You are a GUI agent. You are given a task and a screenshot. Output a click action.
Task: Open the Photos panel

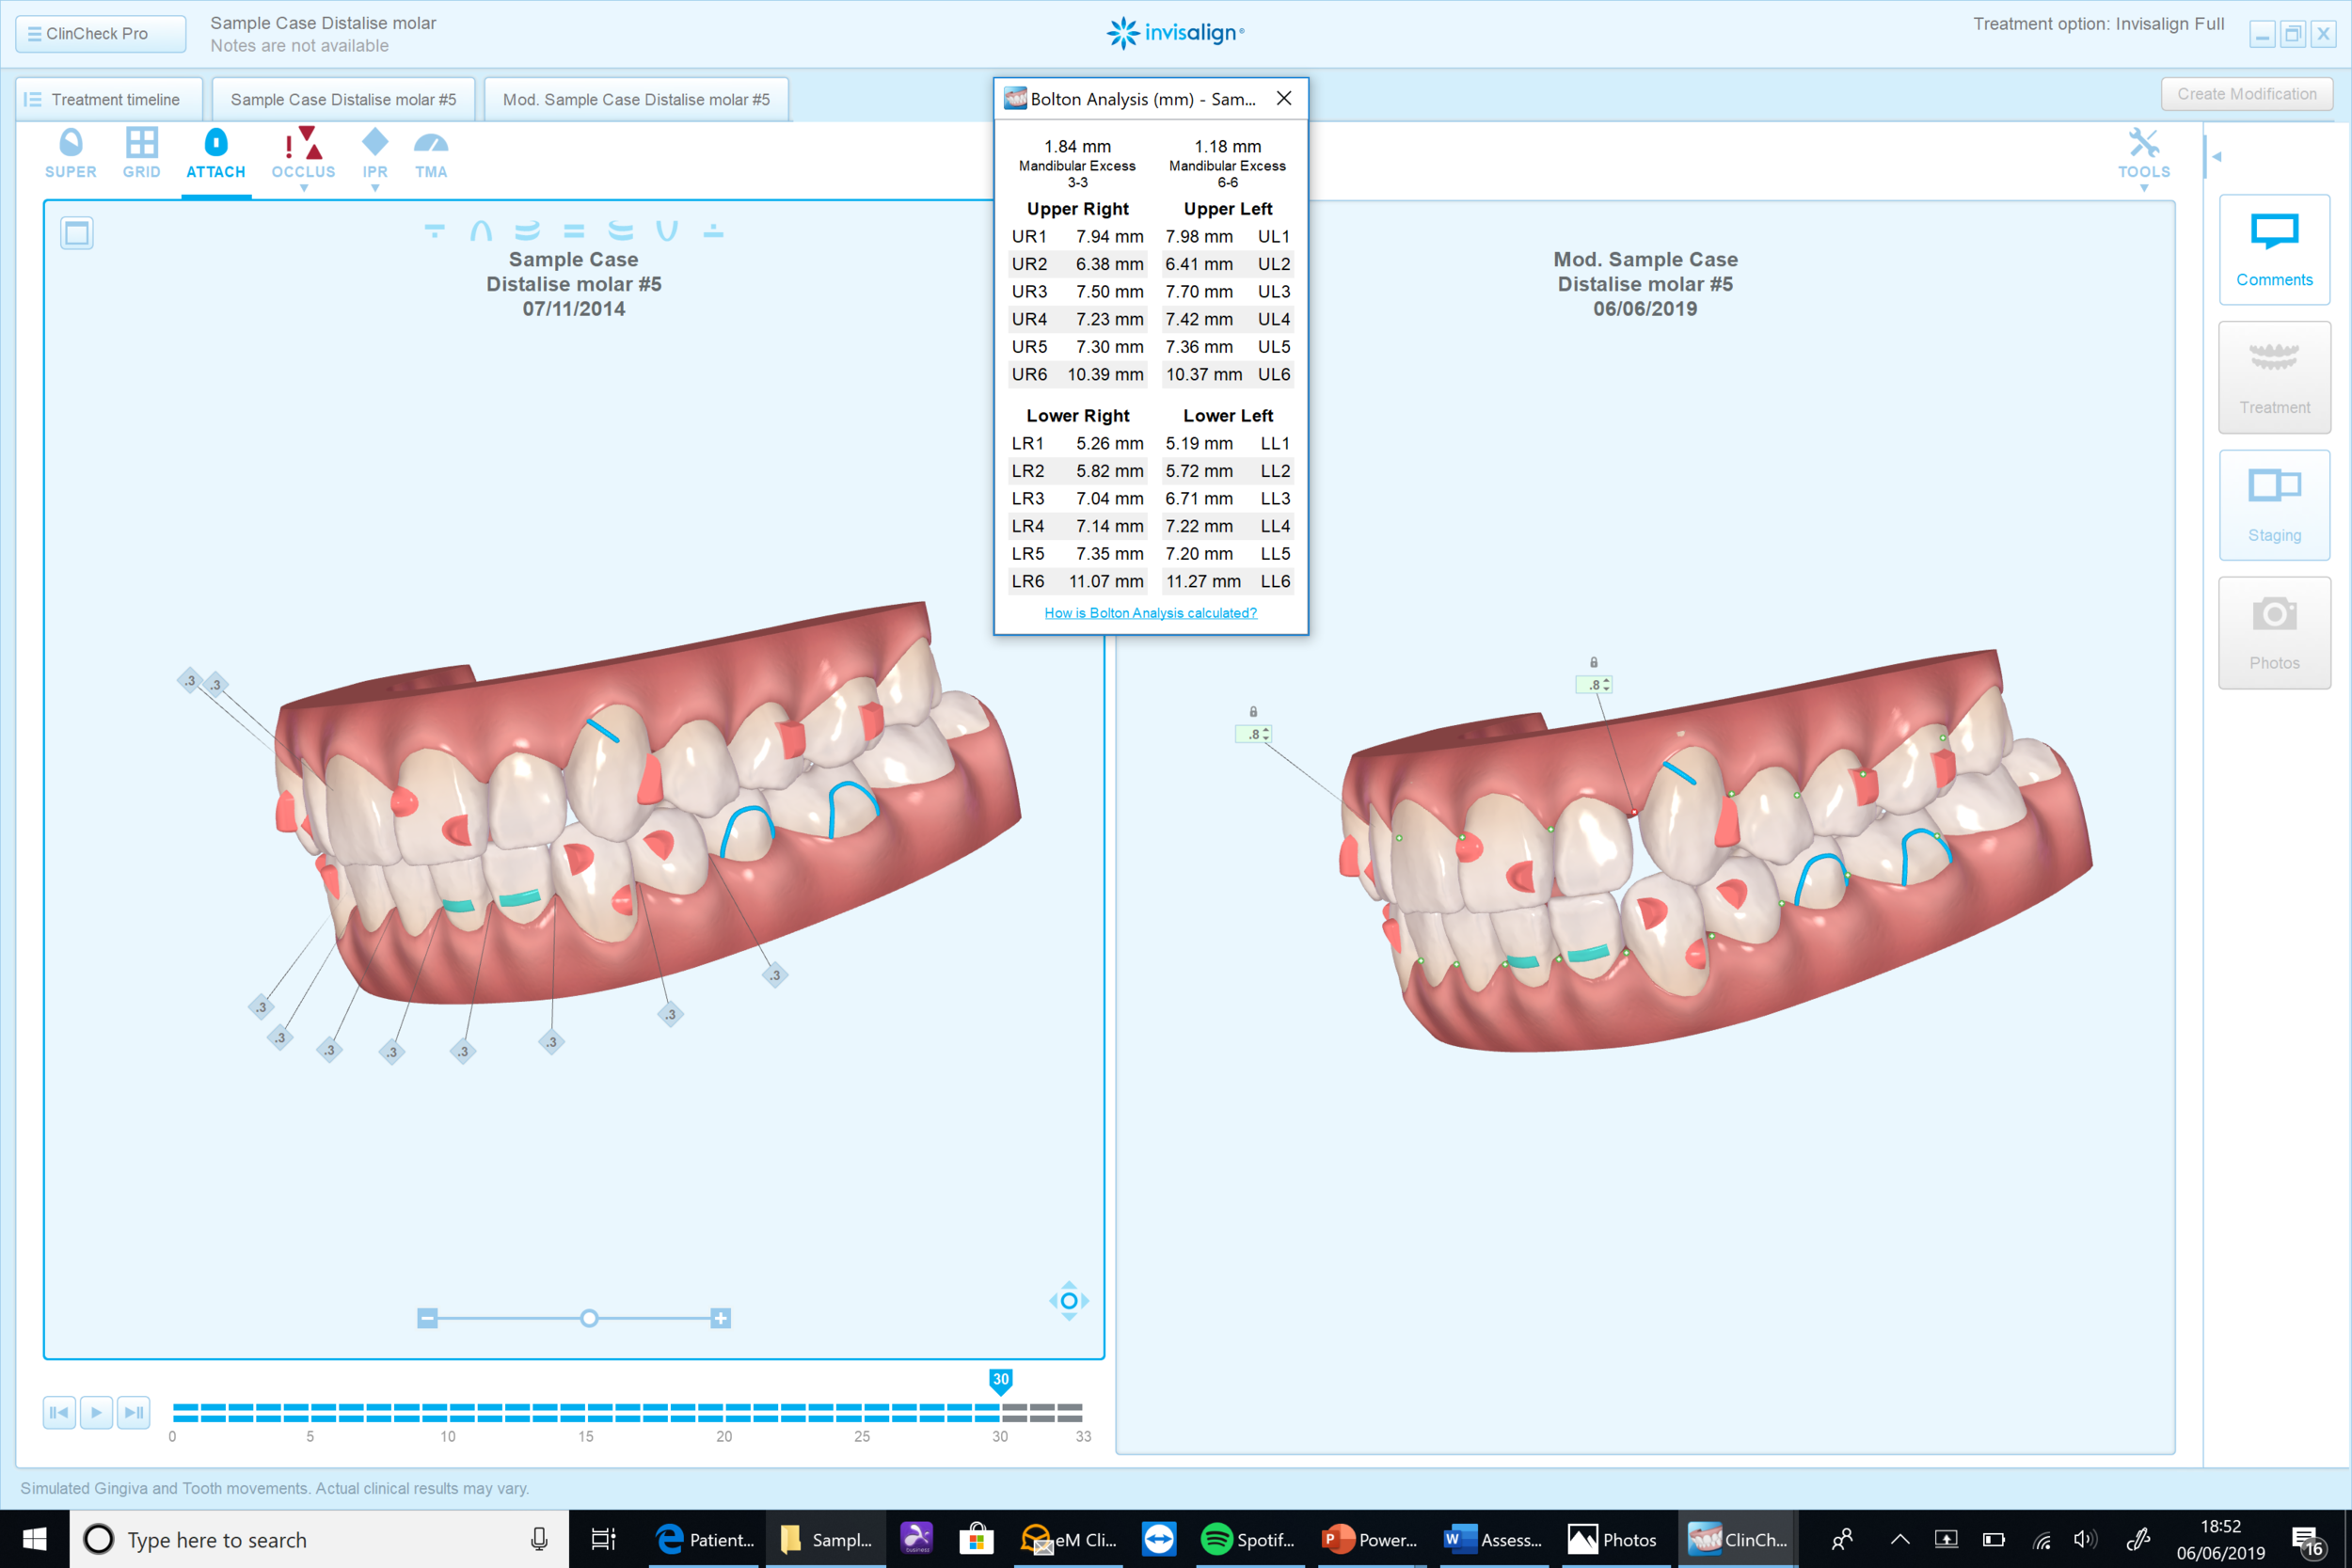(x=2274, y=631)
